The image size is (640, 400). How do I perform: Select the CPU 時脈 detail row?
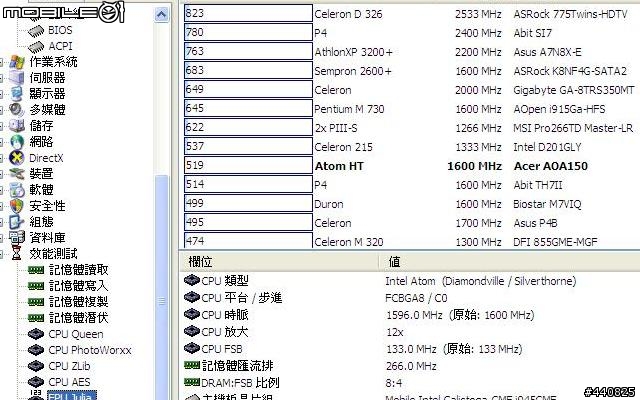pyautogui.click(x=410, y=315)
